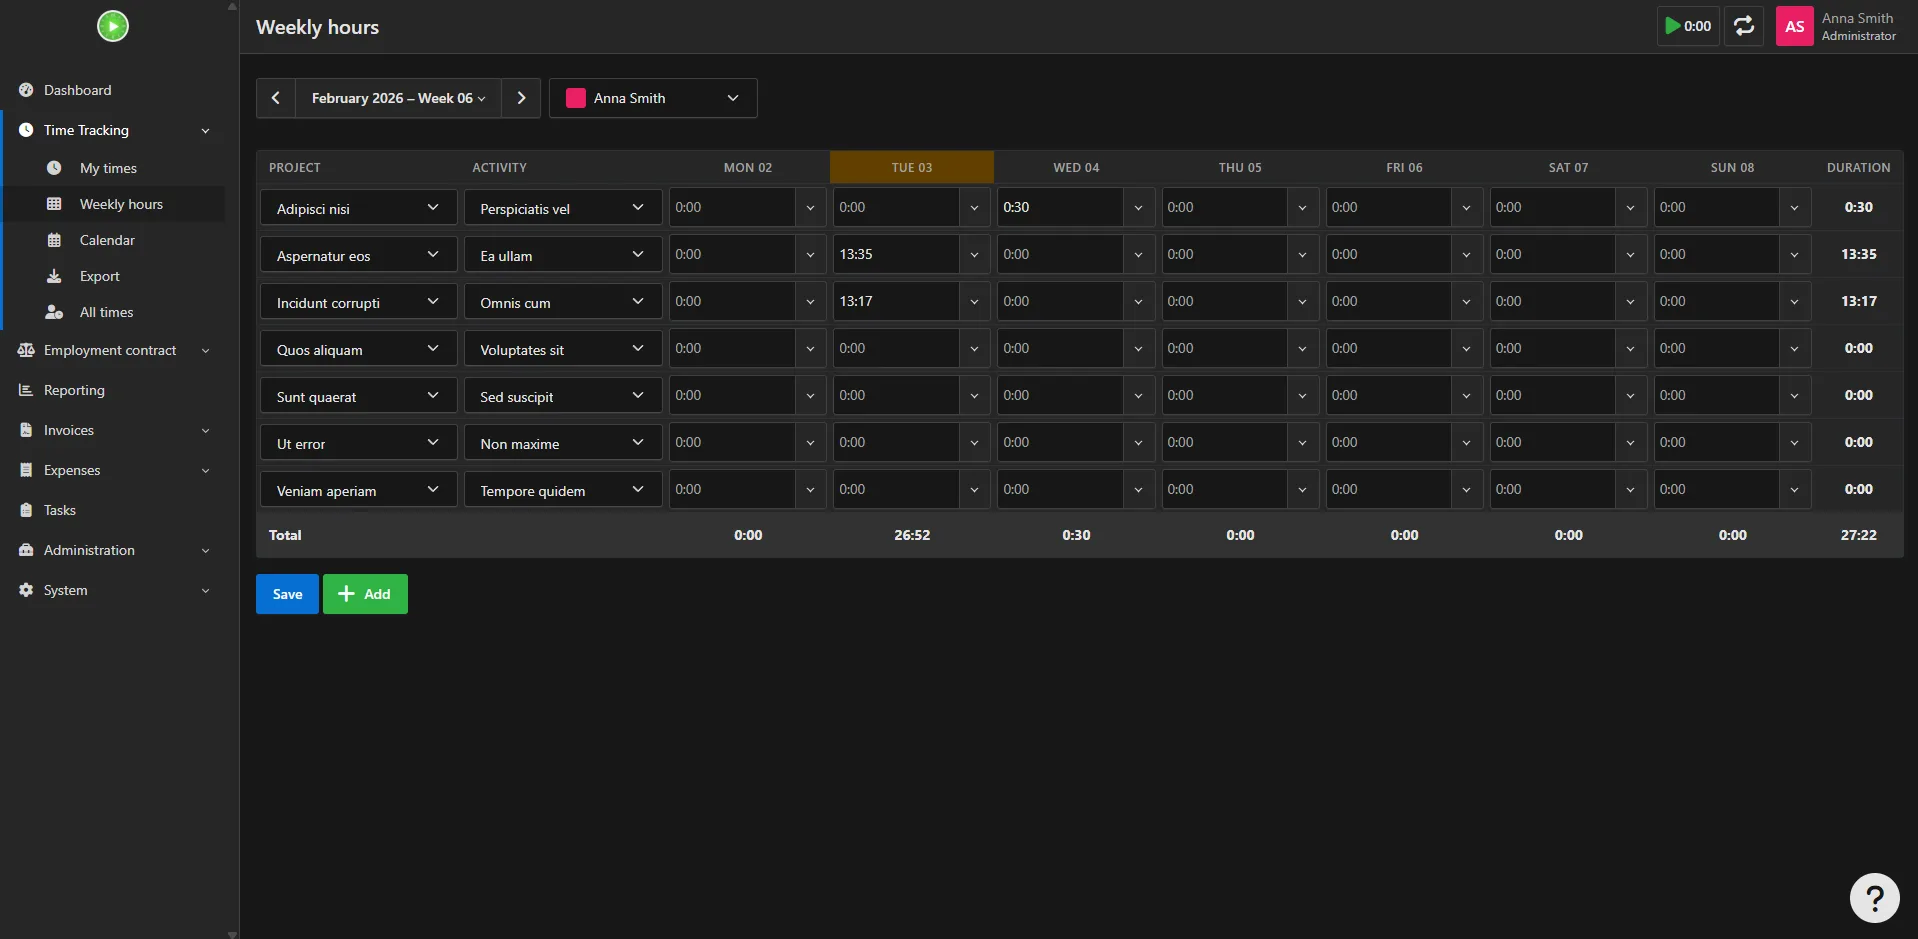Open the Voluptates sit activity dropdown
Image resolution: width=1918 pixels, height=939 pixels.
563,349
